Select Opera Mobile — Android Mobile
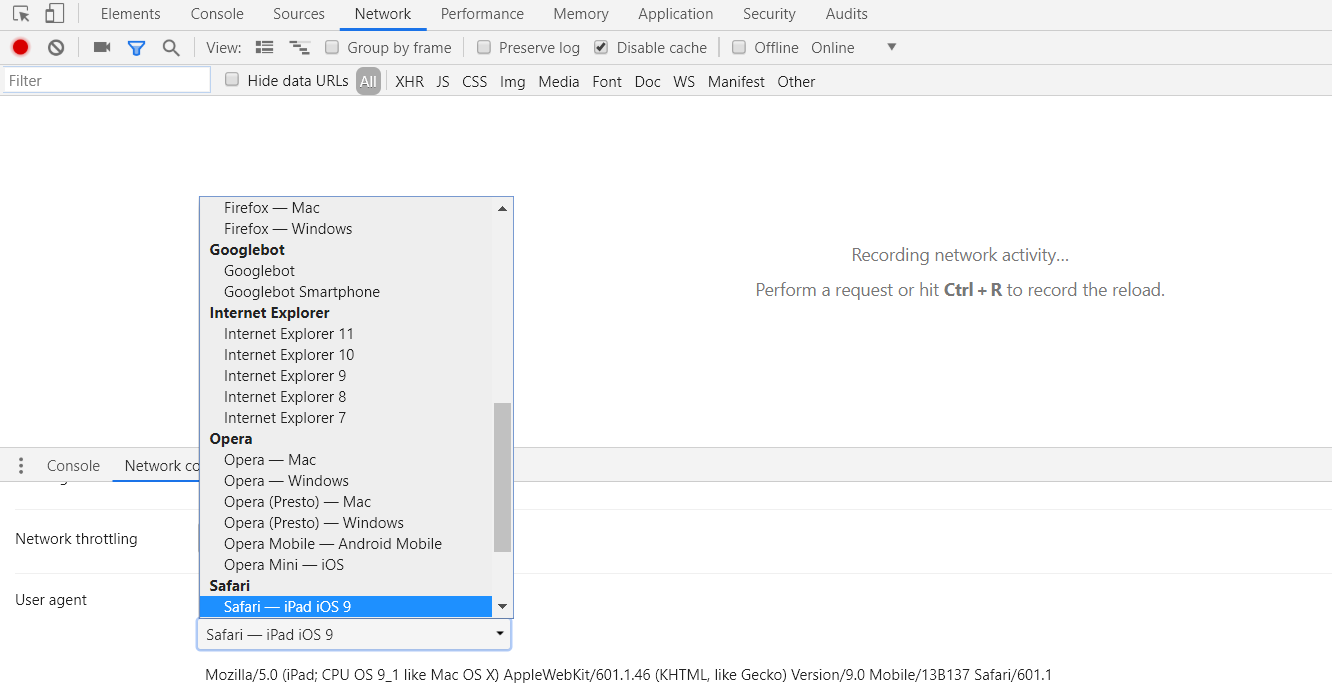The width and height of the screenshot is (1332, 696). (346, 544)
